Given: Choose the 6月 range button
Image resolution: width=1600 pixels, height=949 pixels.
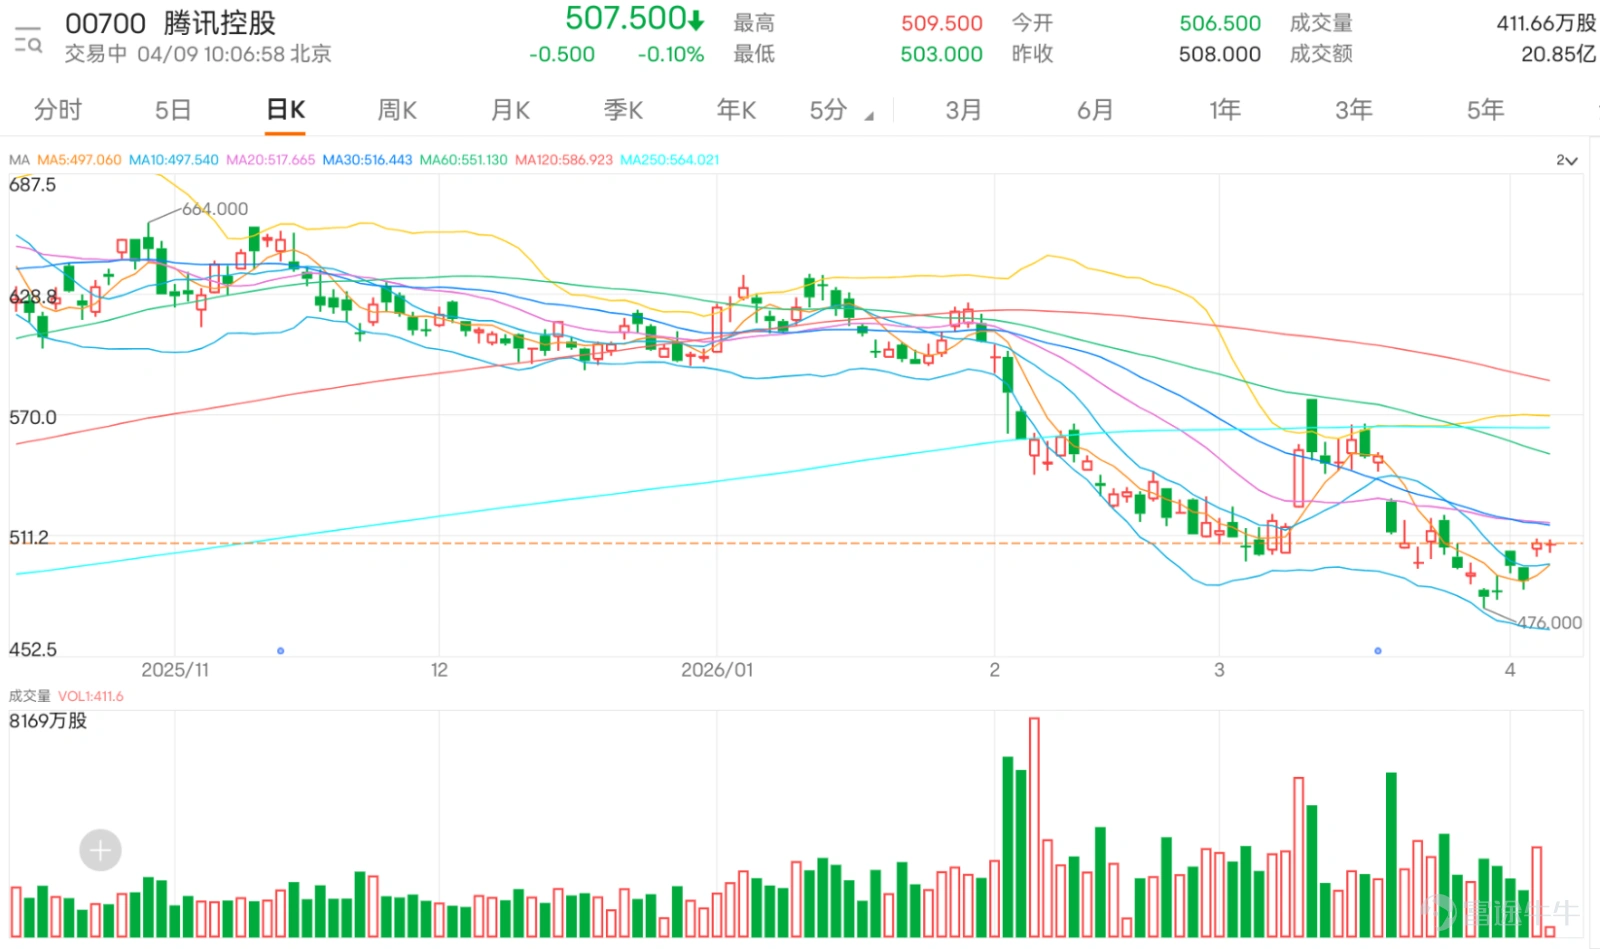Looking at the screenshot, I should click(1095, 110).
